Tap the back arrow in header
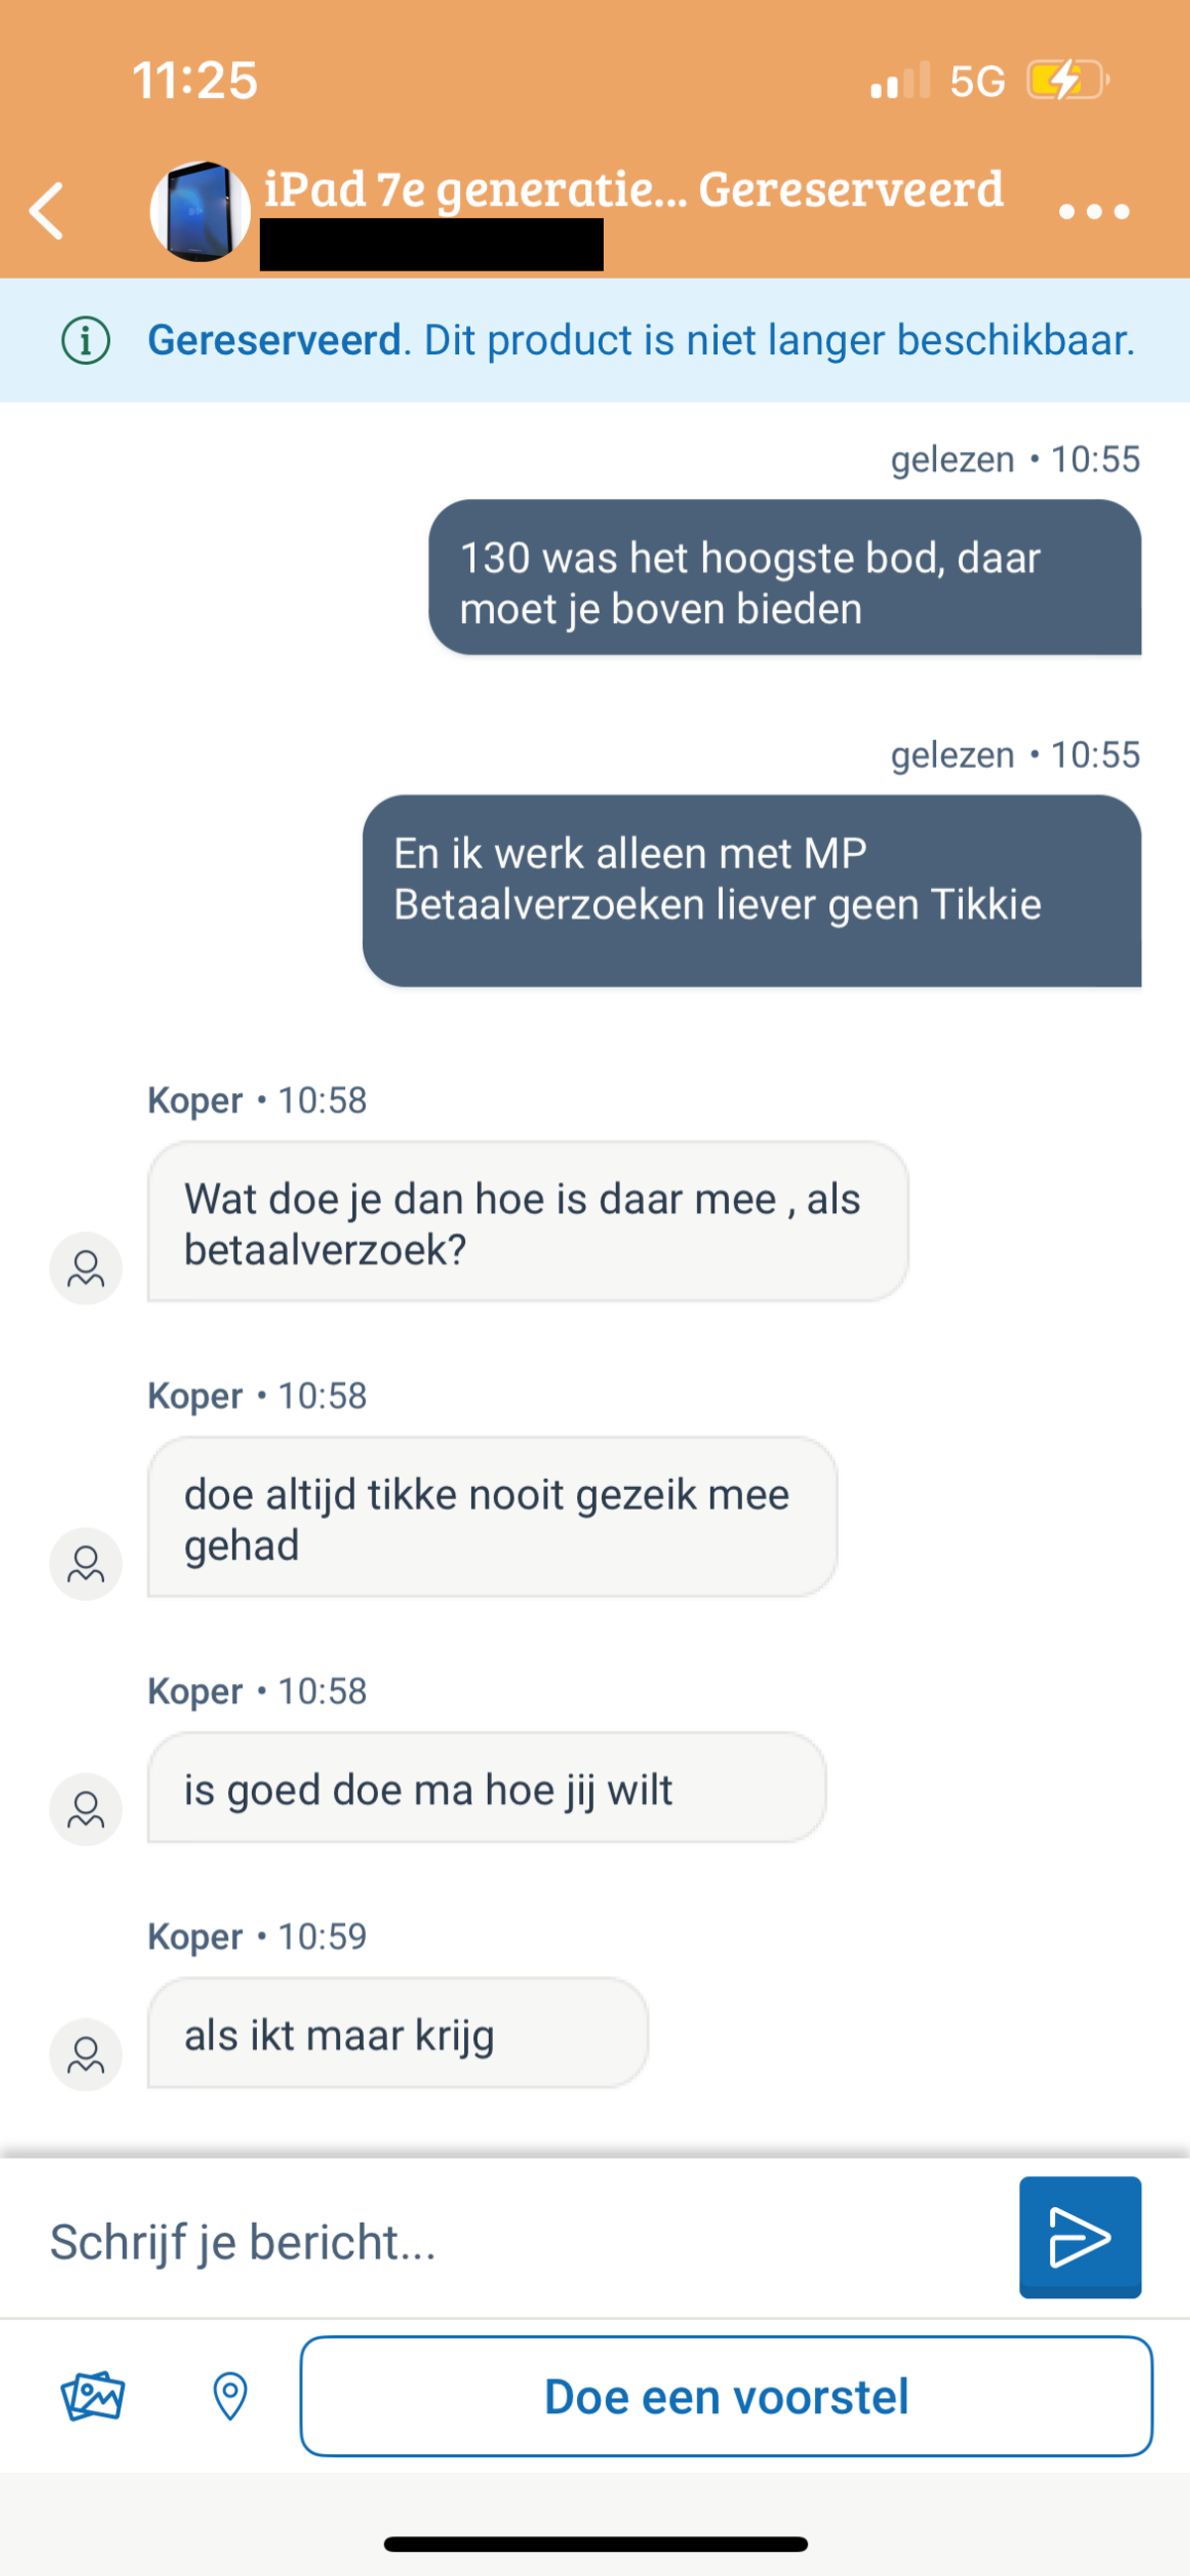This screenshot has height=2576, width=1190. [47, 211]
